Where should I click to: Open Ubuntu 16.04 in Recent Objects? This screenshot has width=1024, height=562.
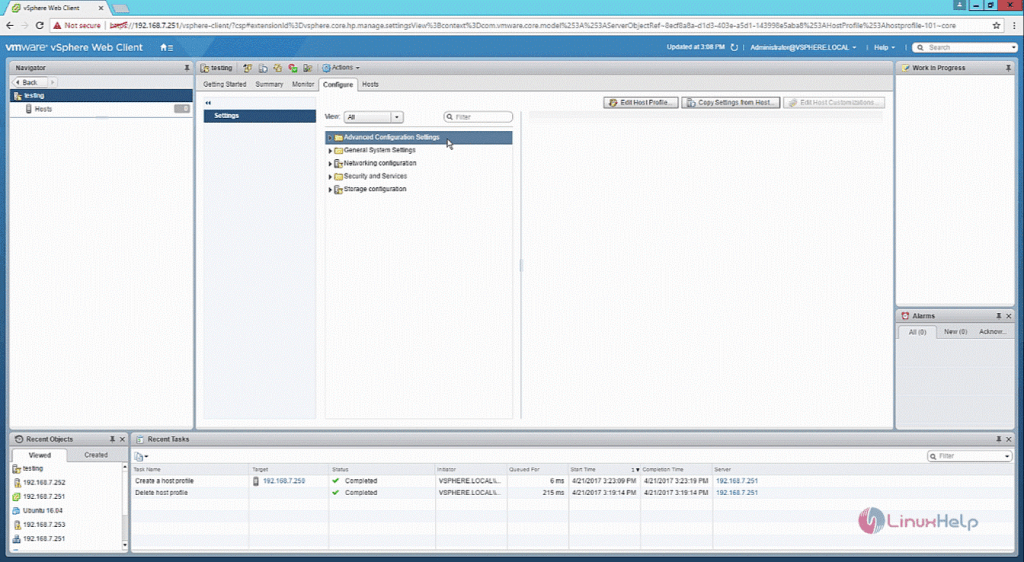coord(42,510)
